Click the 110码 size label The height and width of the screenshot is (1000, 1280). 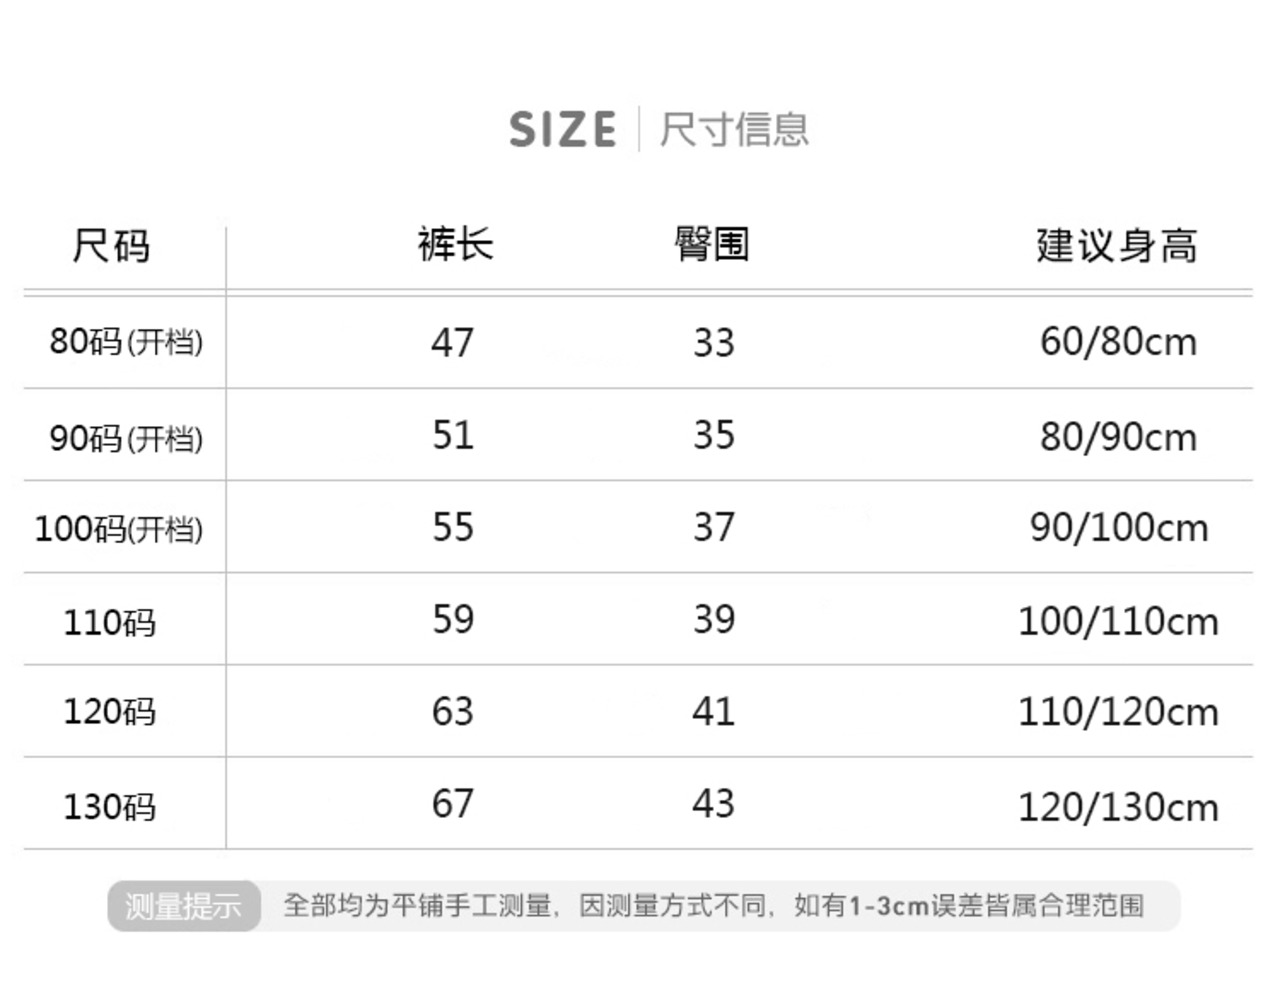click(x=110, y=622)
